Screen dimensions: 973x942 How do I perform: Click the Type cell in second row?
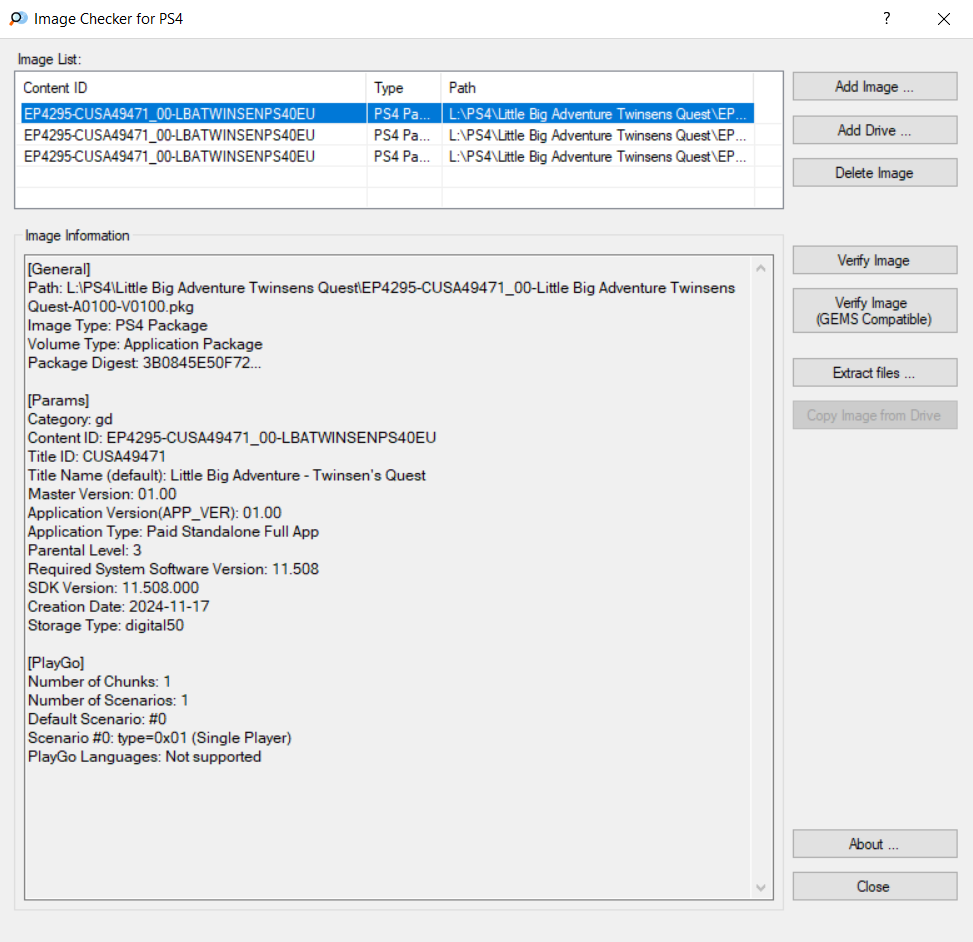[402, 135]
